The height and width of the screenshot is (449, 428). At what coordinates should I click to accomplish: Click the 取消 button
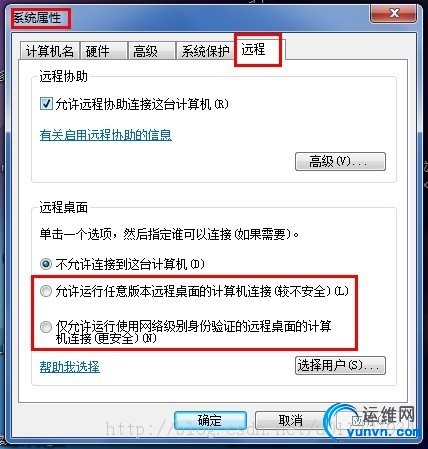(x=291, y=420)
